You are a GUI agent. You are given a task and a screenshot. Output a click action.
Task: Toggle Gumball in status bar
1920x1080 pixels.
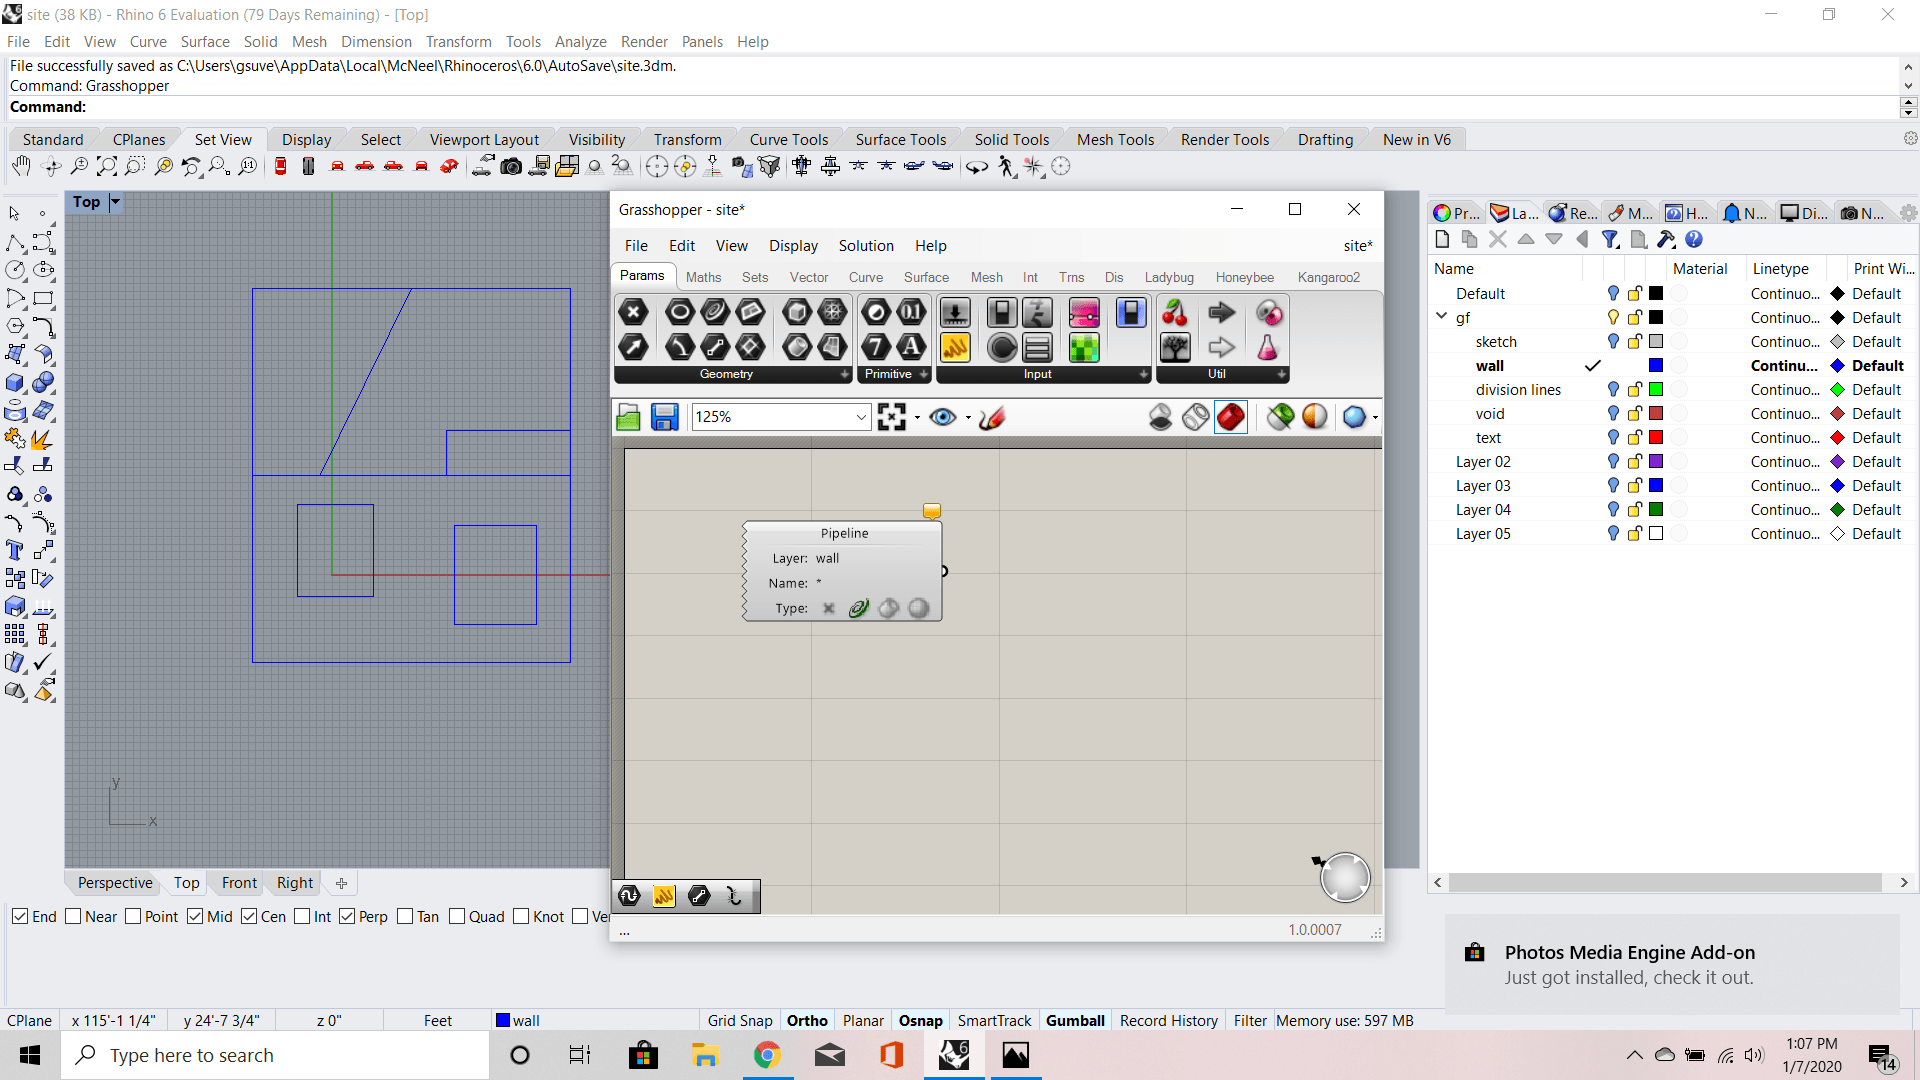click(x=1075, y=1020)
